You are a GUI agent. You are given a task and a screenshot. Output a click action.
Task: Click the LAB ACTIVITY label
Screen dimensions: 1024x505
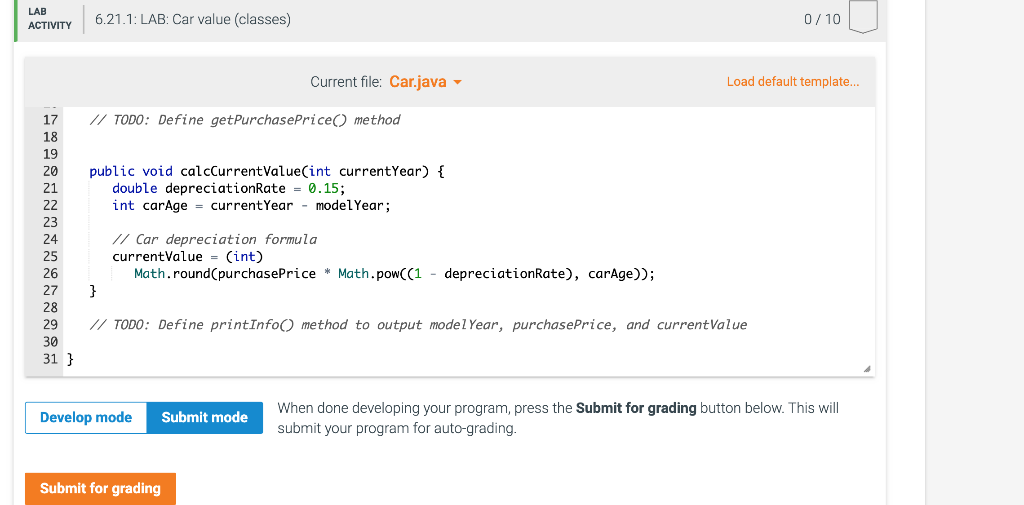coord(50,19)
